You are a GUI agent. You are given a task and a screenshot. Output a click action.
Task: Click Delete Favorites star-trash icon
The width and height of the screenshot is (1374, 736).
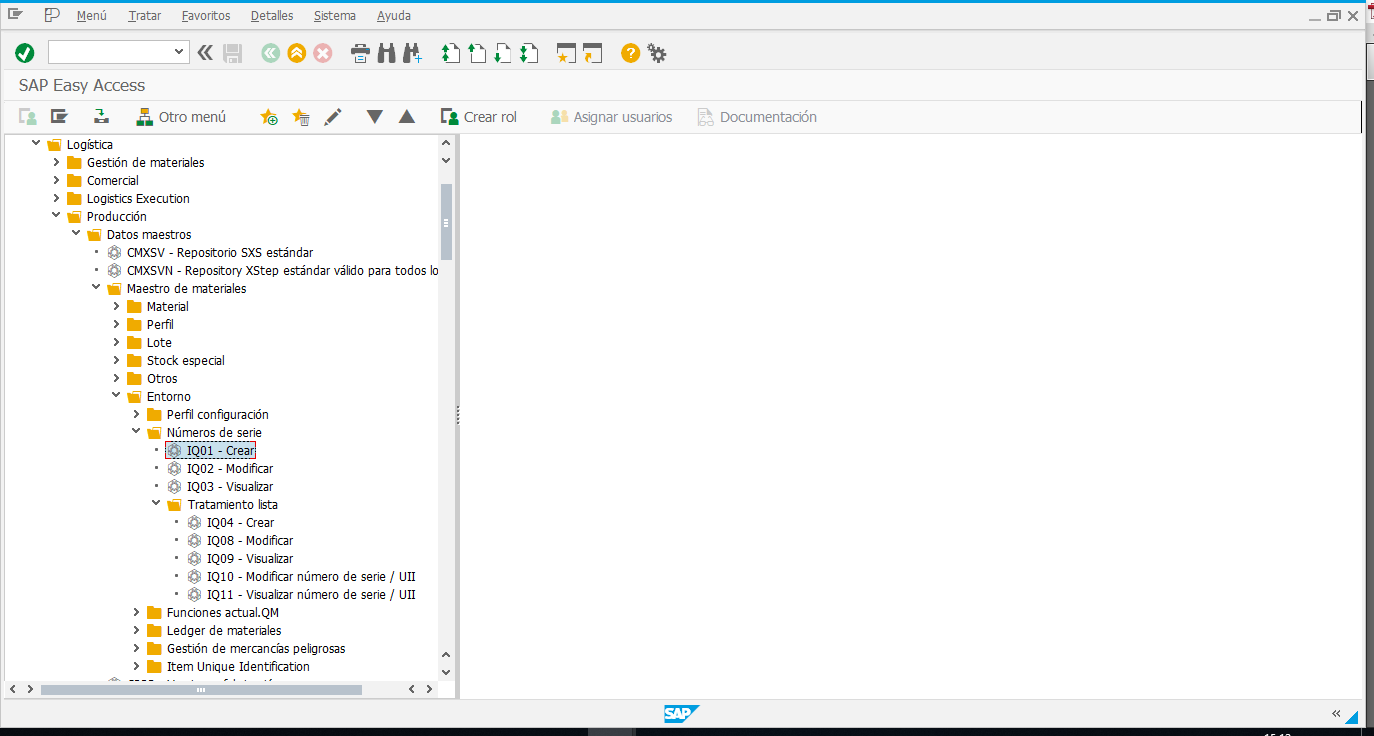(x=301, y=117)
